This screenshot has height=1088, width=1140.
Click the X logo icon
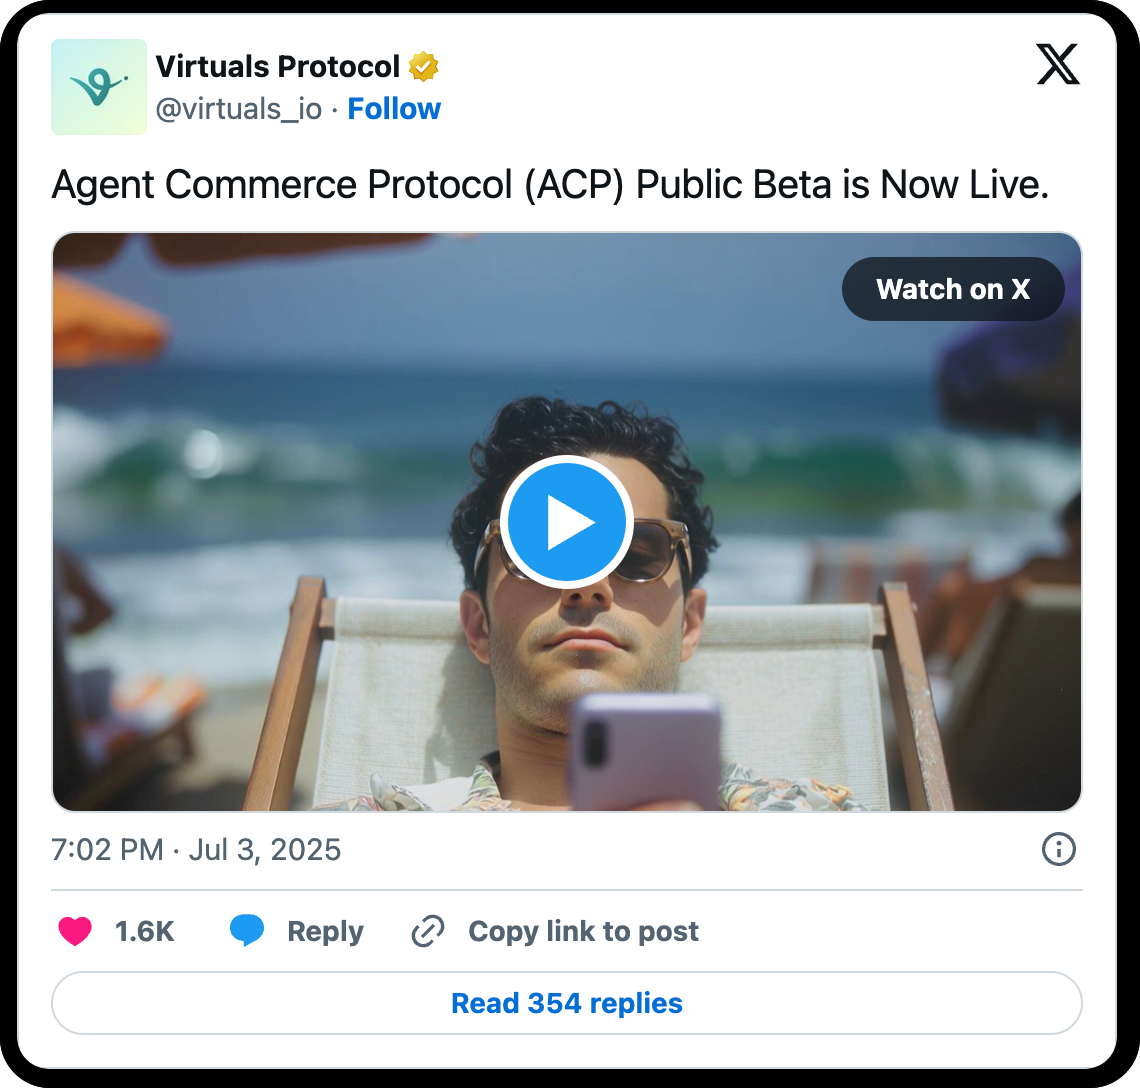[x=1058, y=65]
